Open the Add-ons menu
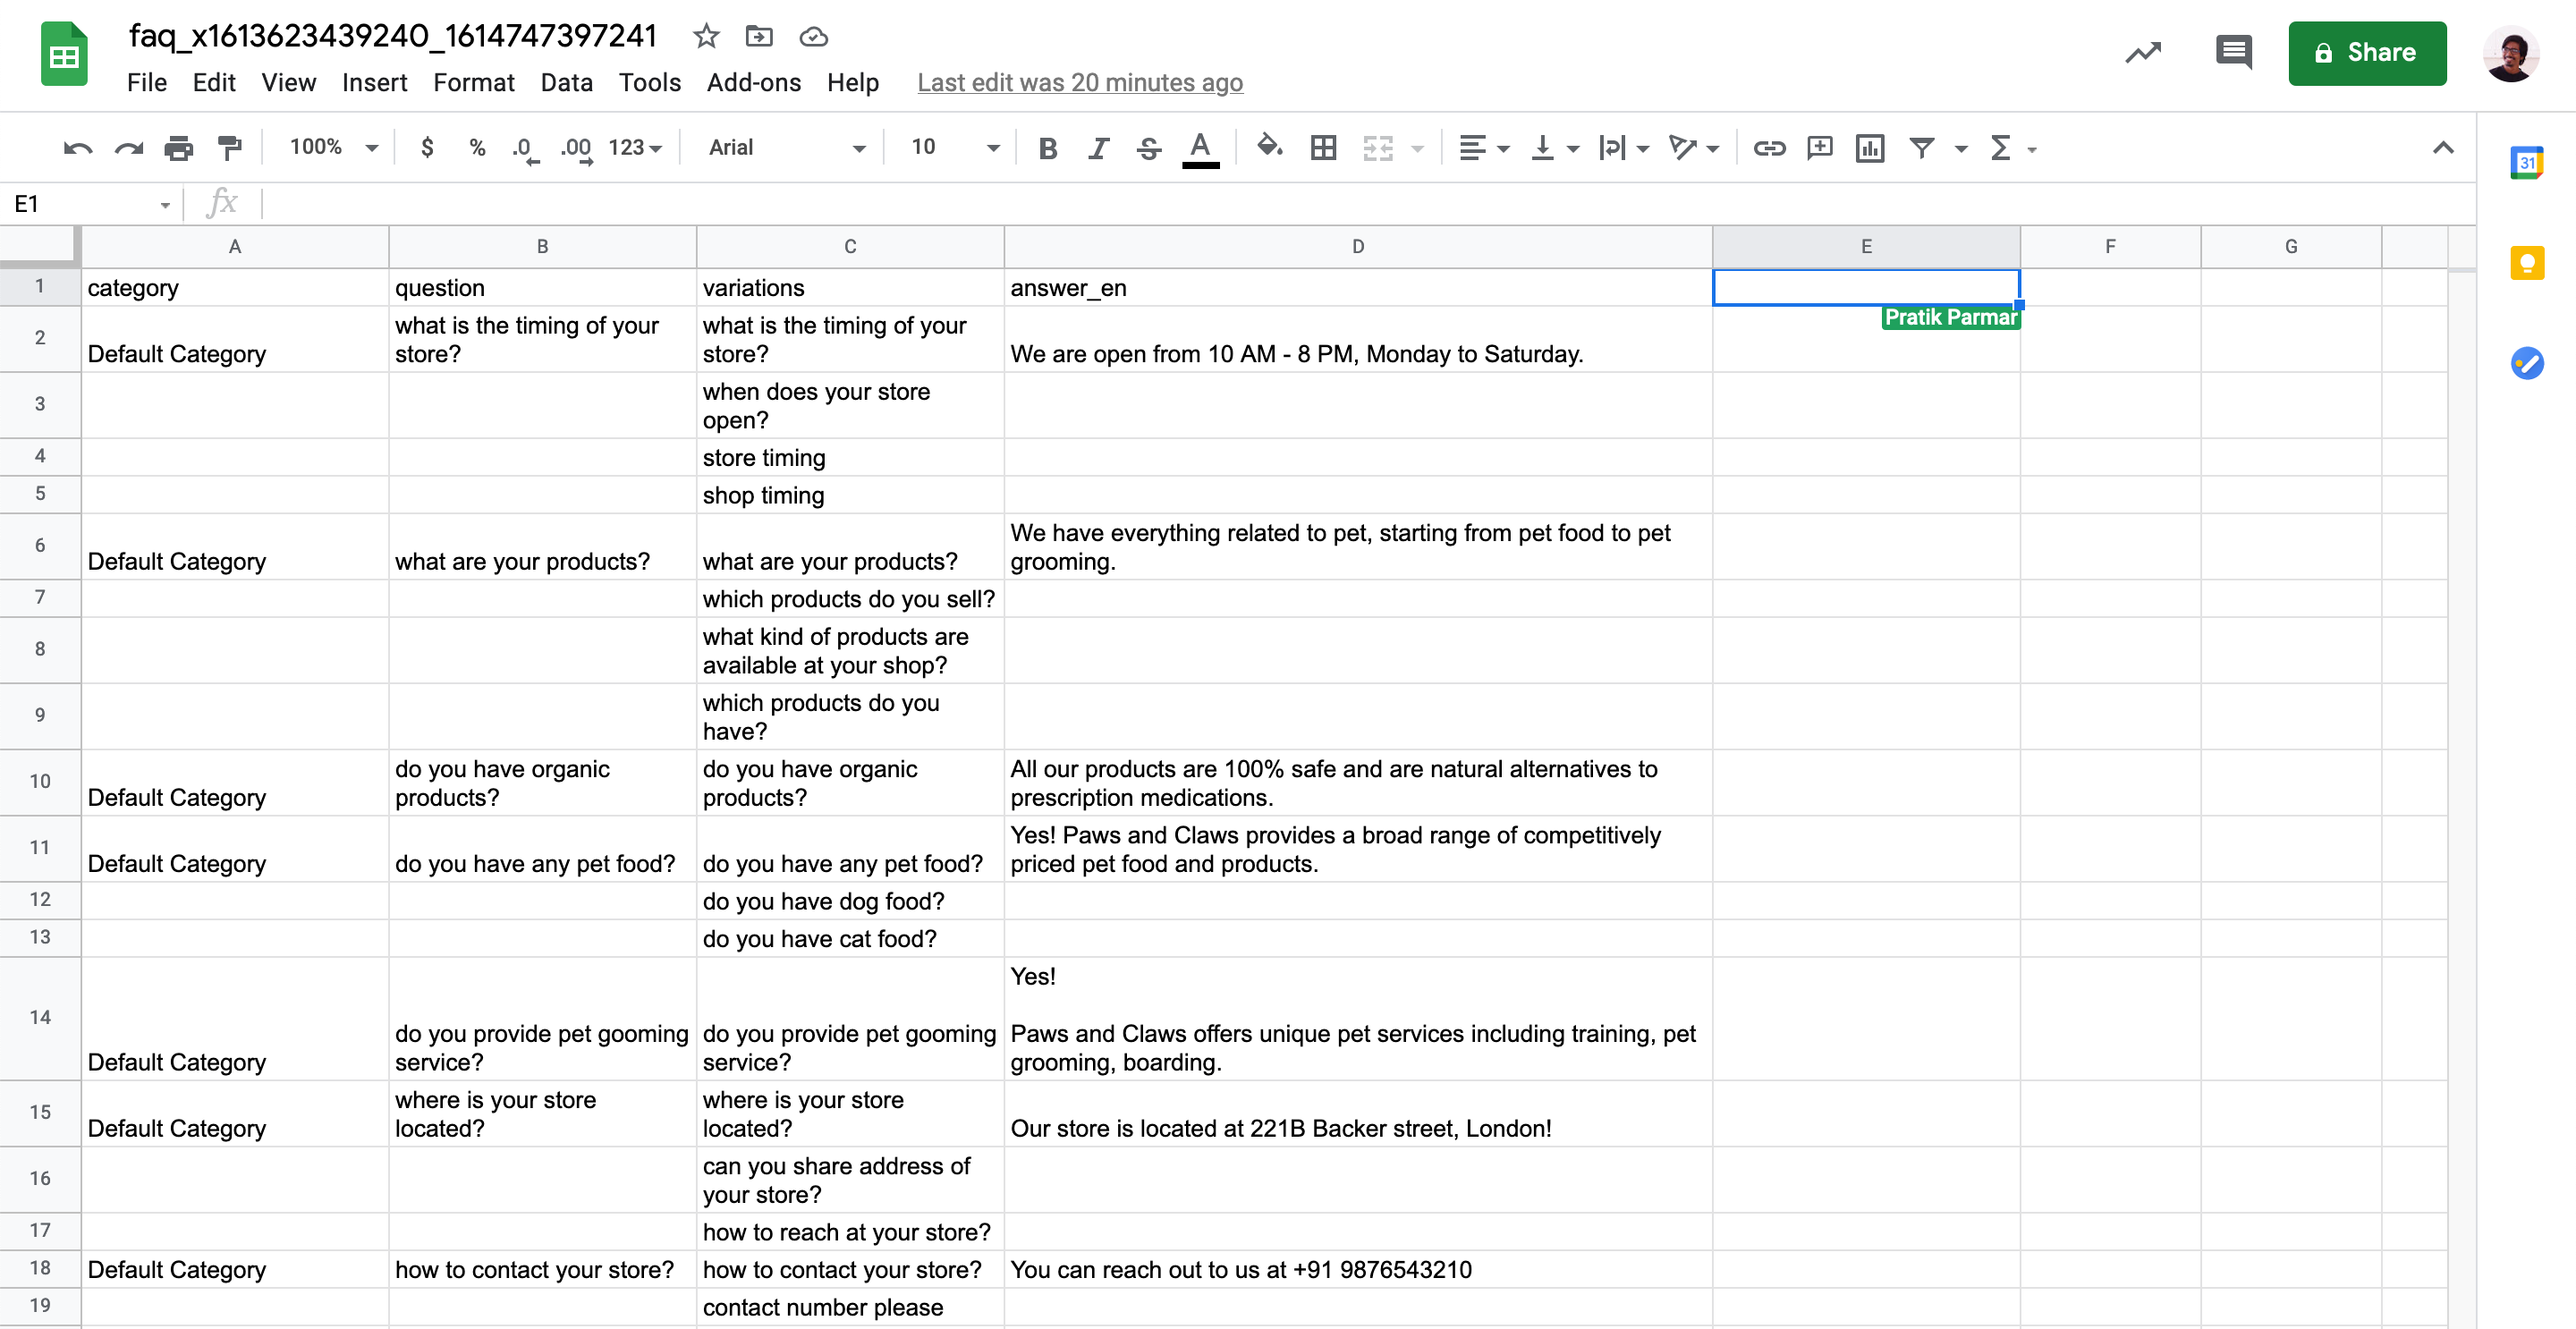2576x1329 pixels. (753, 82)
